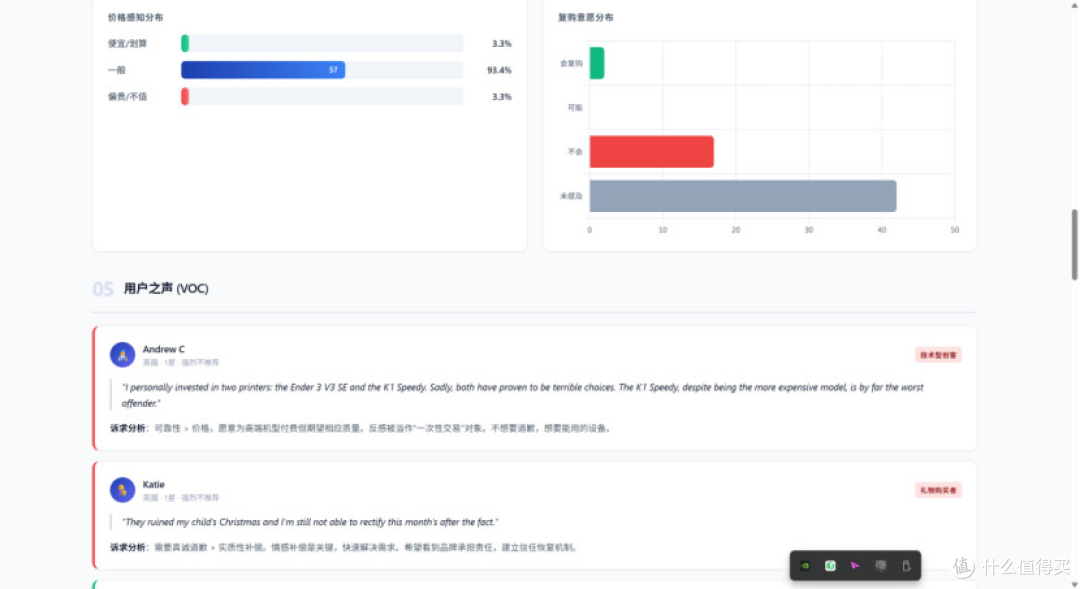The image size is (1080, 589).
Task: Click the blue 一般 bar showing 57
Action: click(x=263, y=70)
